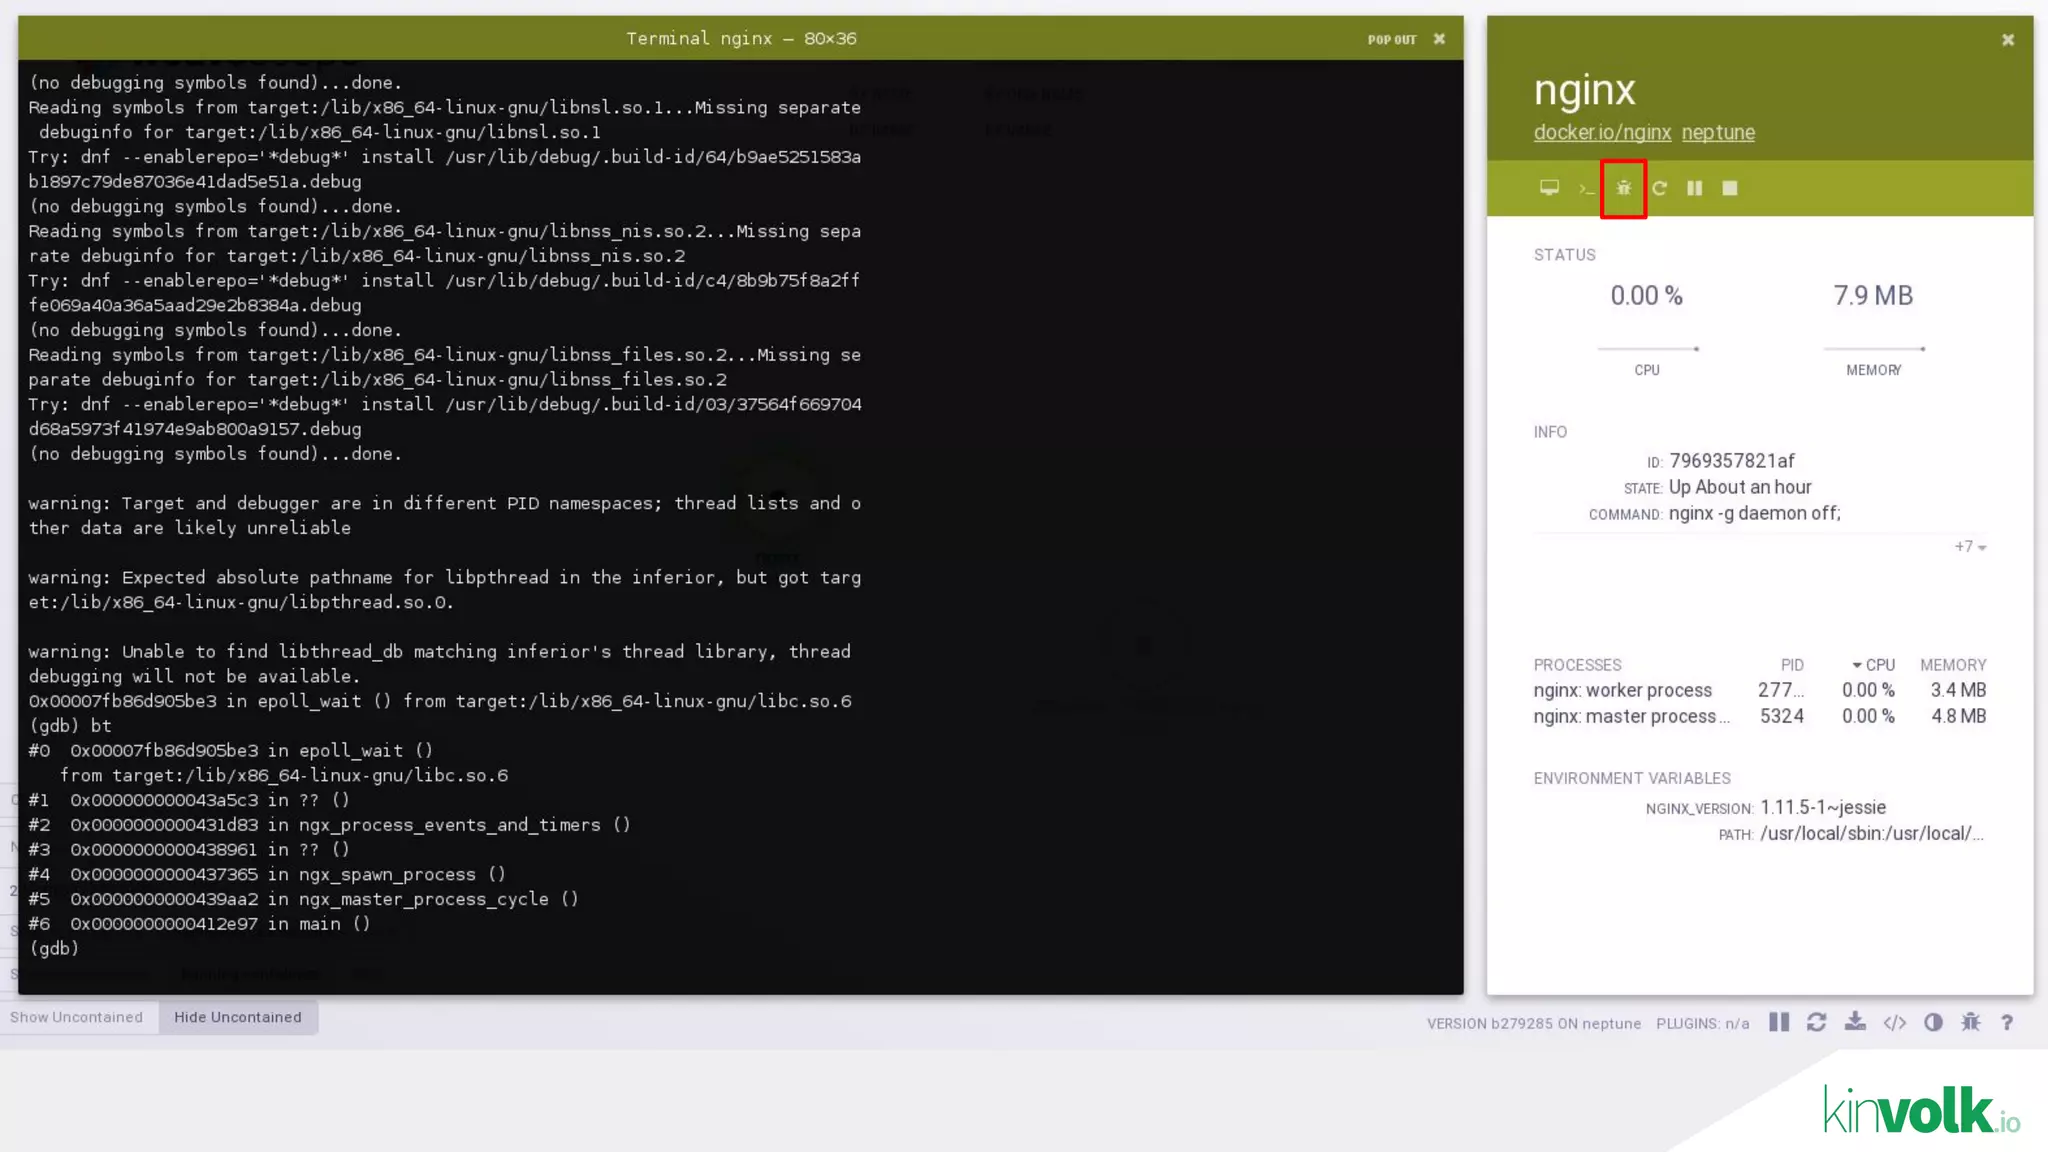Click the footer refresh topology icon
Image resolution: width=2048 pixels, height=1152 pixels.
click(1817, 1022)
